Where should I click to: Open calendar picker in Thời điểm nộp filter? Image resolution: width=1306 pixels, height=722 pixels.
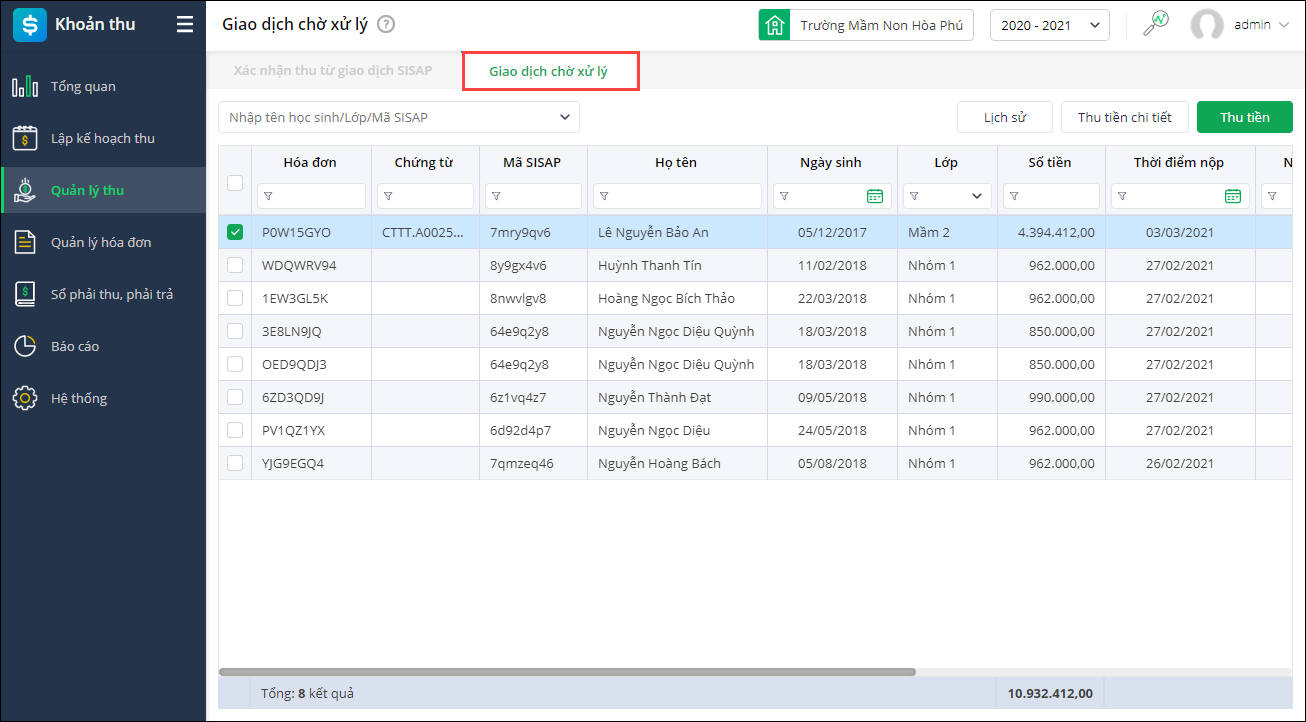(1233, 196)
